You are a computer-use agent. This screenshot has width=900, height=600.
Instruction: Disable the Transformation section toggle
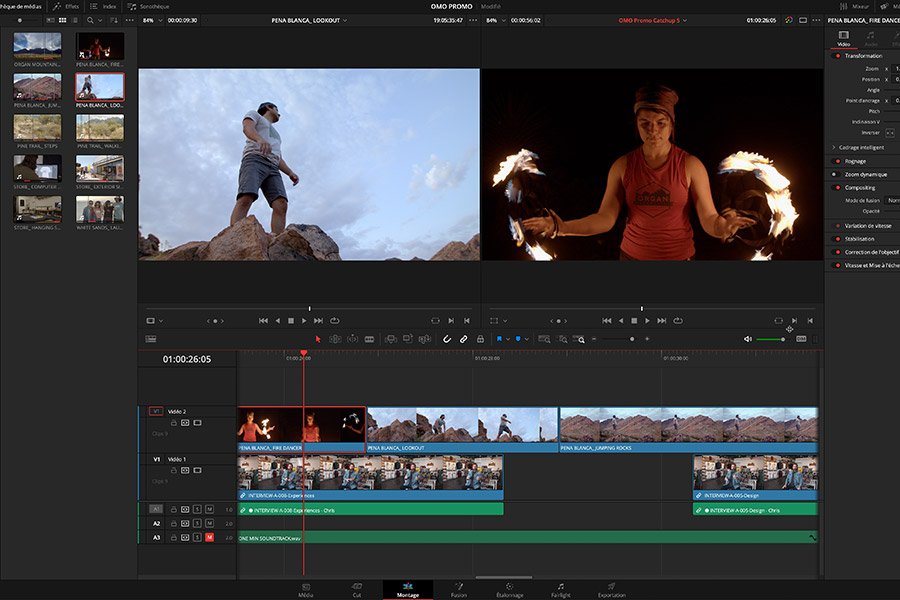pyautogui.click(x=836, y=55)
